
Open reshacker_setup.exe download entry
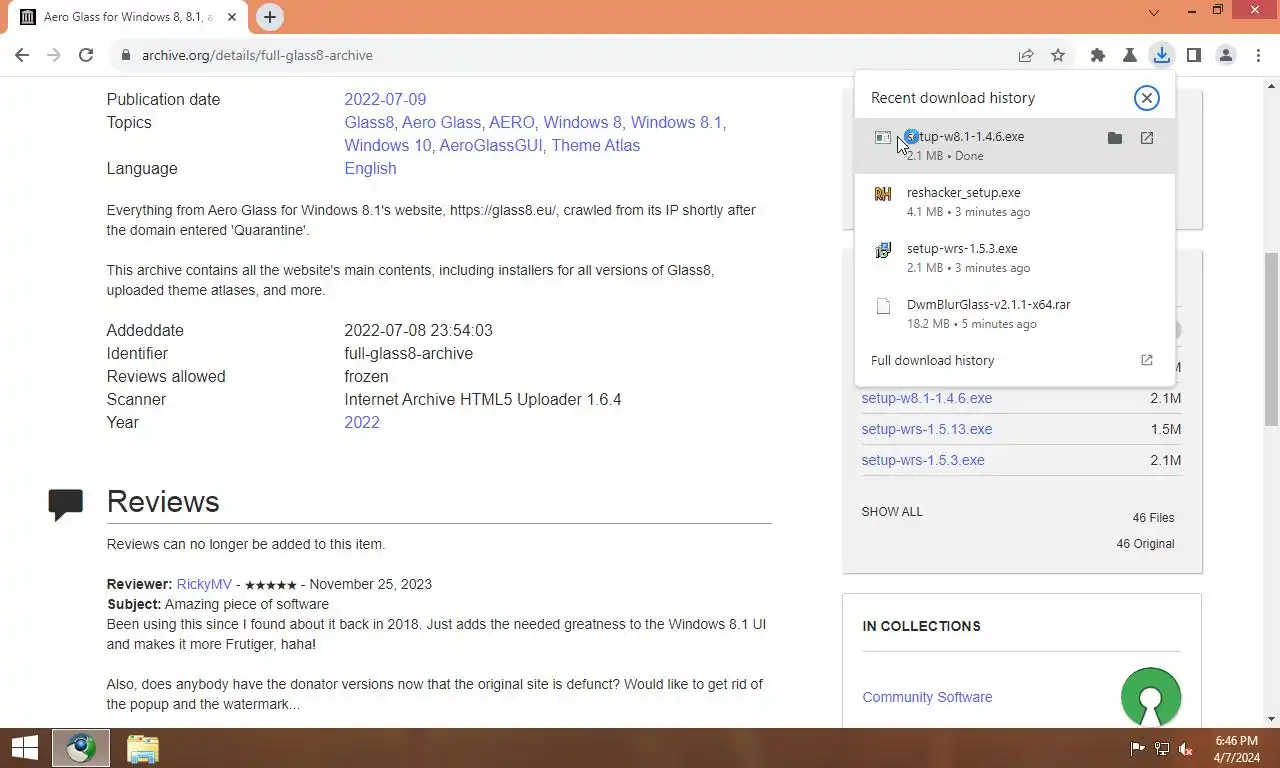pyautogui.click(x=1015, y=201)
